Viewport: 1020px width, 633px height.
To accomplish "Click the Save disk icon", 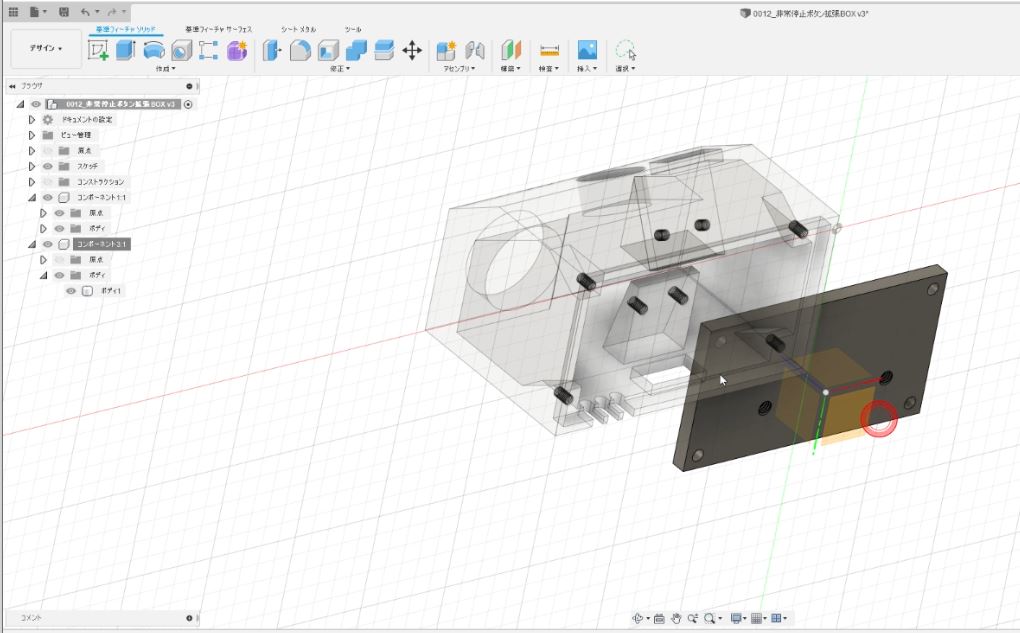I will click(x=65, y=11).
